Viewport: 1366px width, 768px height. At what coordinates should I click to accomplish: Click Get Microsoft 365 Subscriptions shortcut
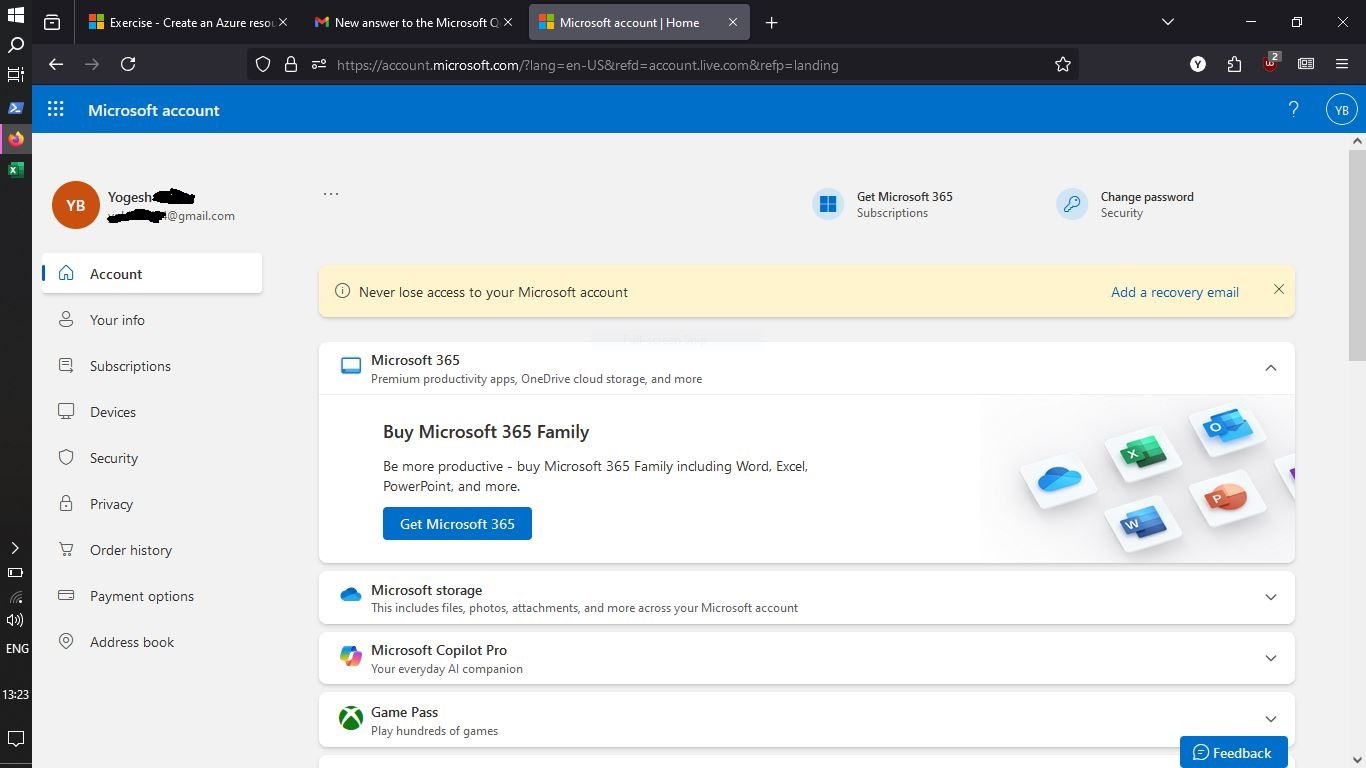point(882,204)
